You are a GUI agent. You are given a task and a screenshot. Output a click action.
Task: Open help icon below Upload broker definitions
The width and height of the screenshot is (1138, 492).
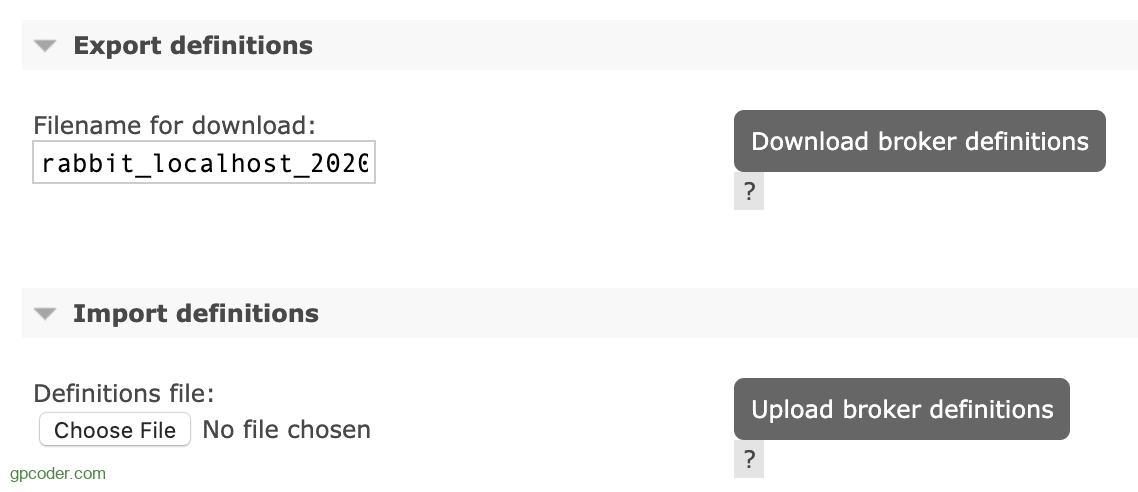(x=748, y=459)
